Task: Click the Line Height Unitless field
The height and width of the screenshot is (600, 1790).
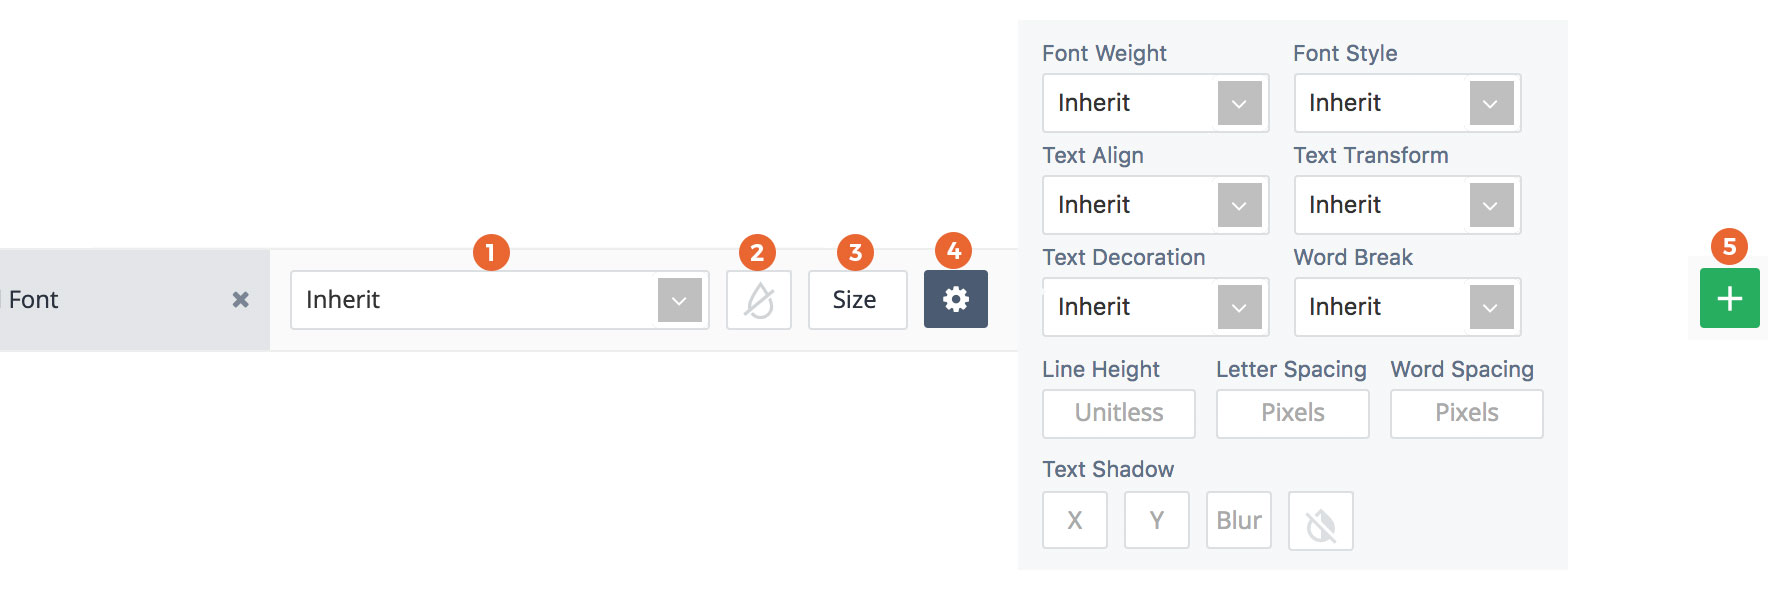Action: 1119,414
